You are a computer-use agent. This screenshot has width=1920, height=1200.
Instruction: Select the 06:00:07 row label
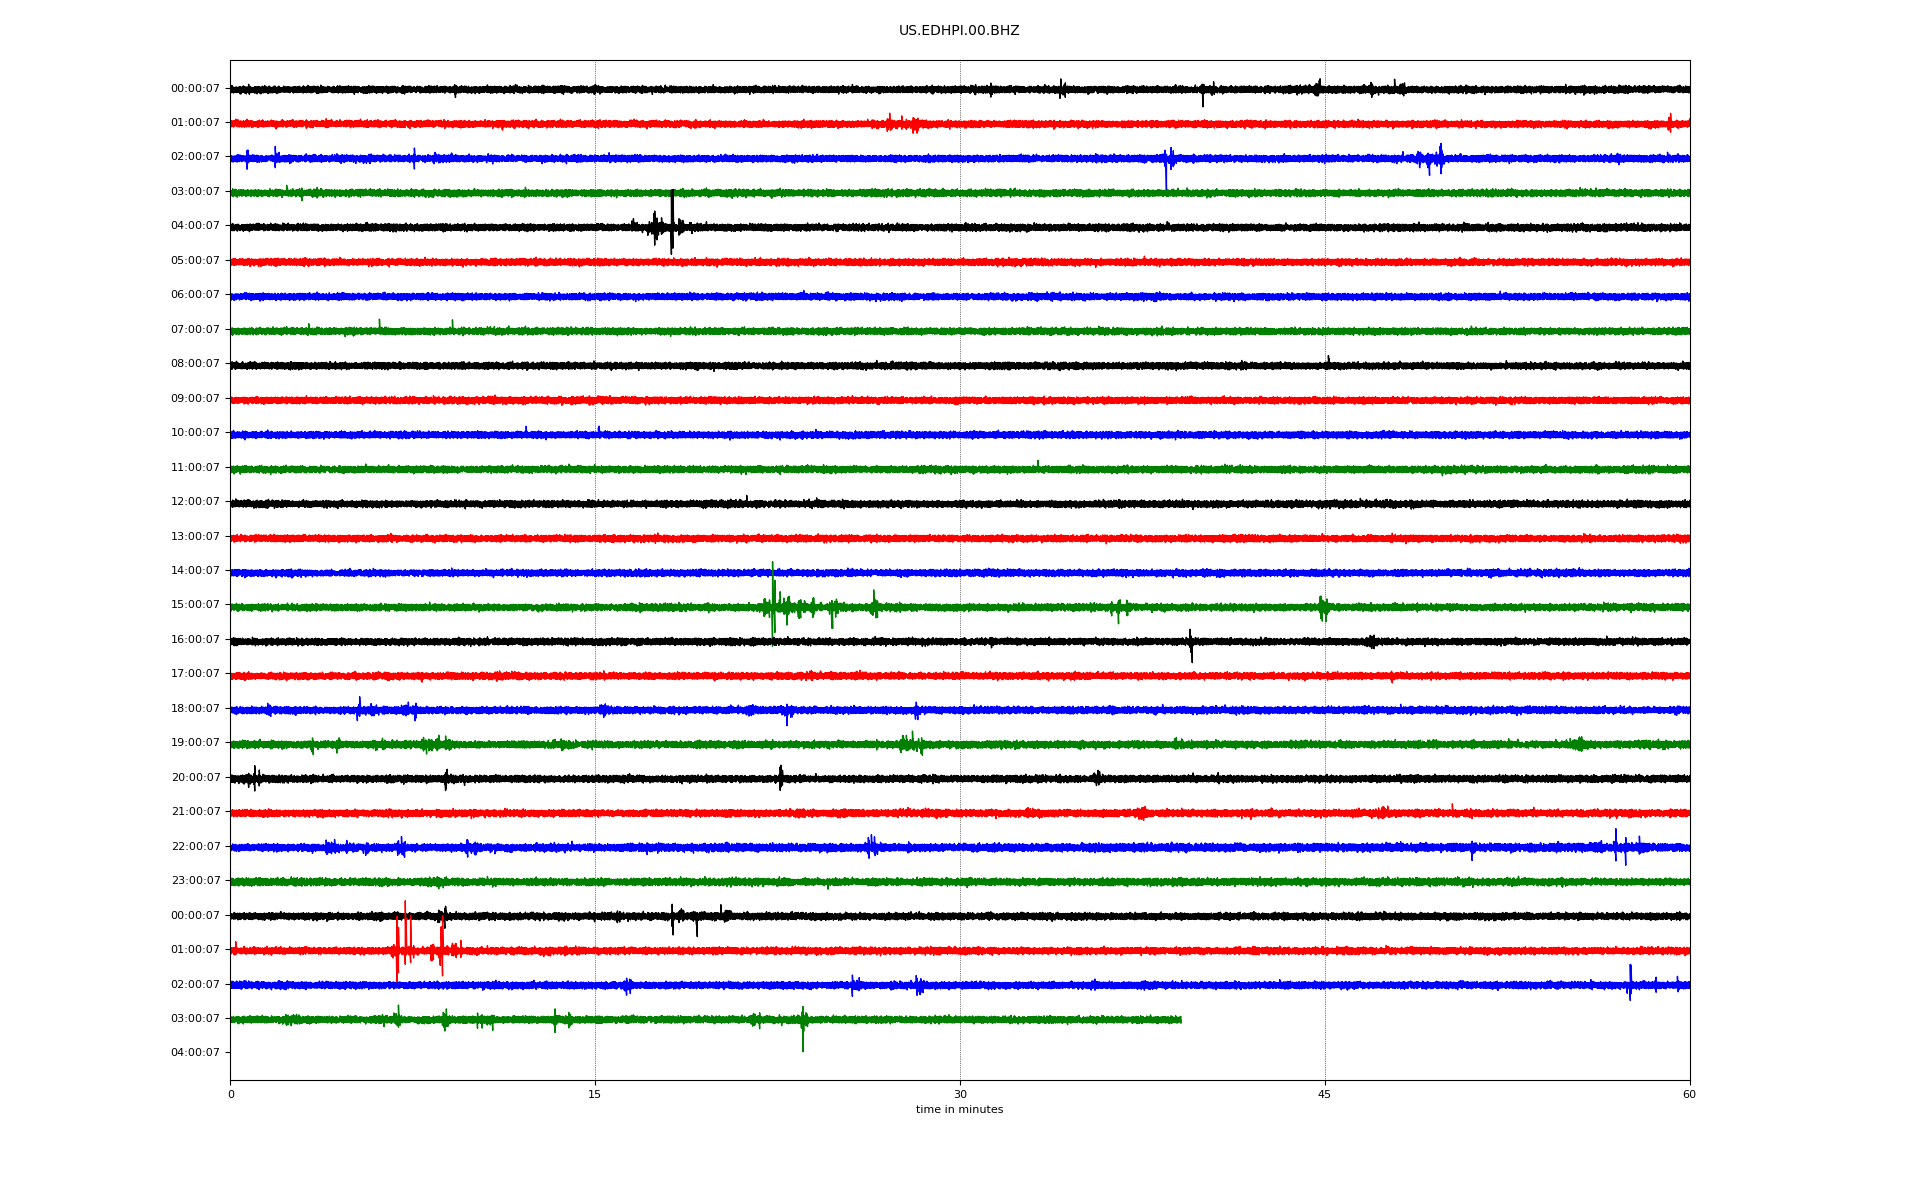coord(195,295)
